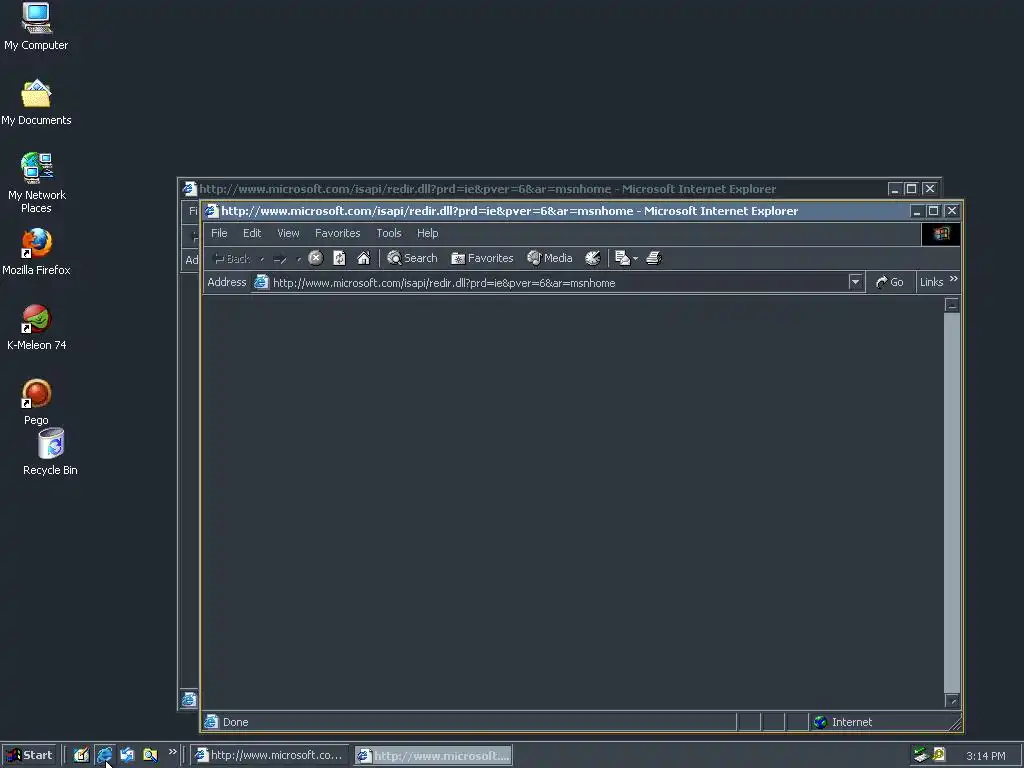
Task: Open the Edit menu
Action: coord(252,233)
